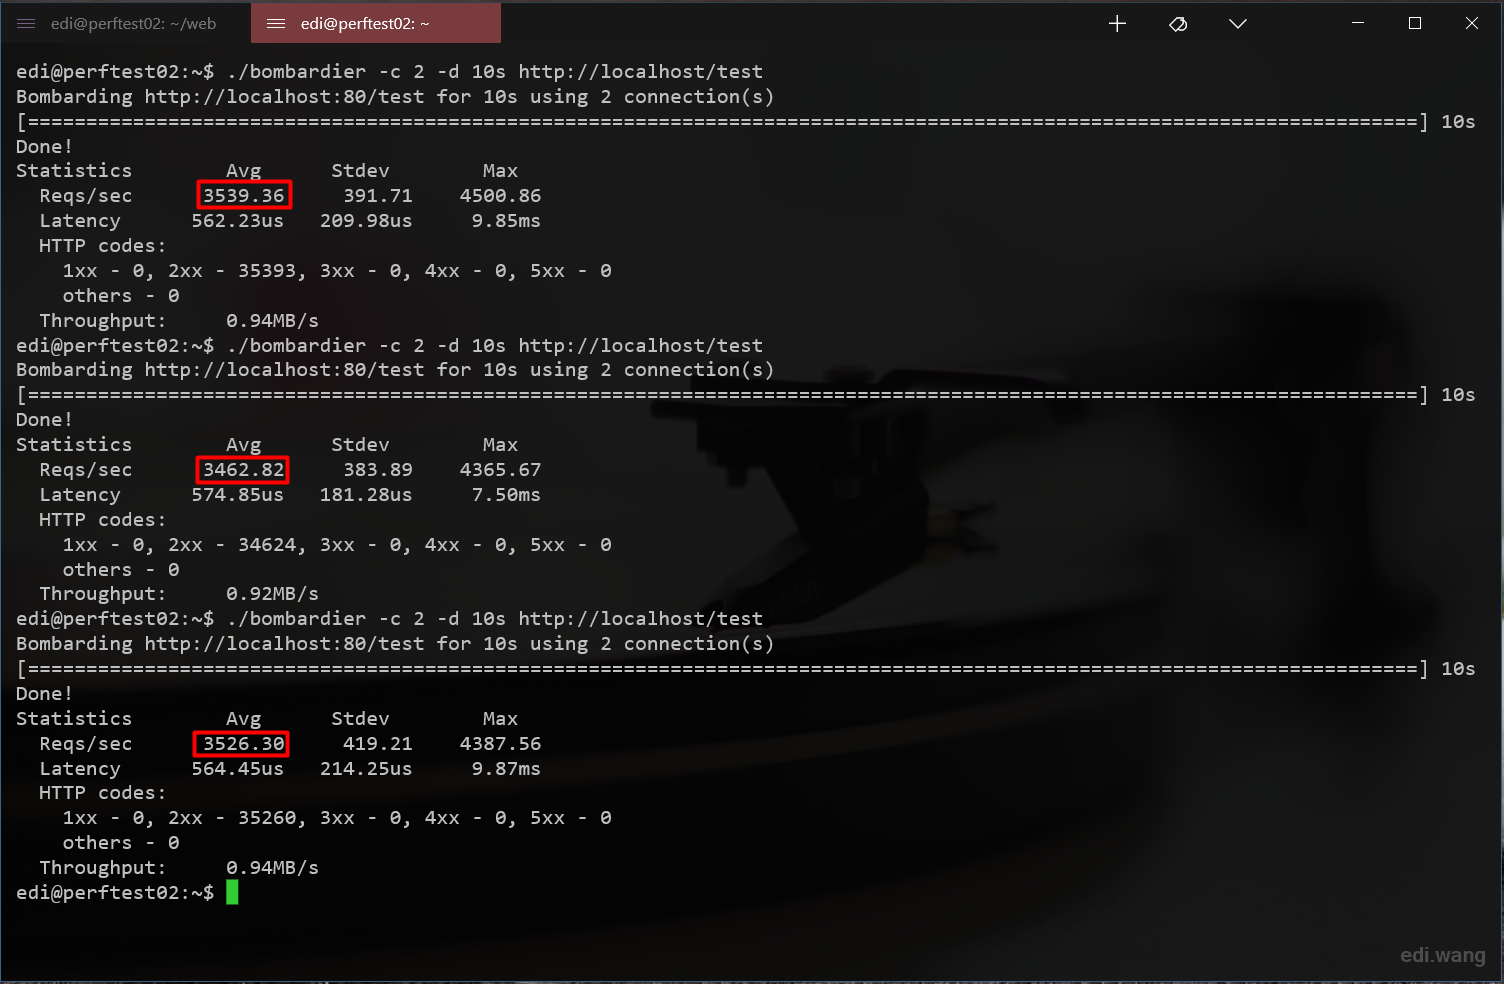
Task: Click the feedback icon next to plus
Action: click(1178, 23)
